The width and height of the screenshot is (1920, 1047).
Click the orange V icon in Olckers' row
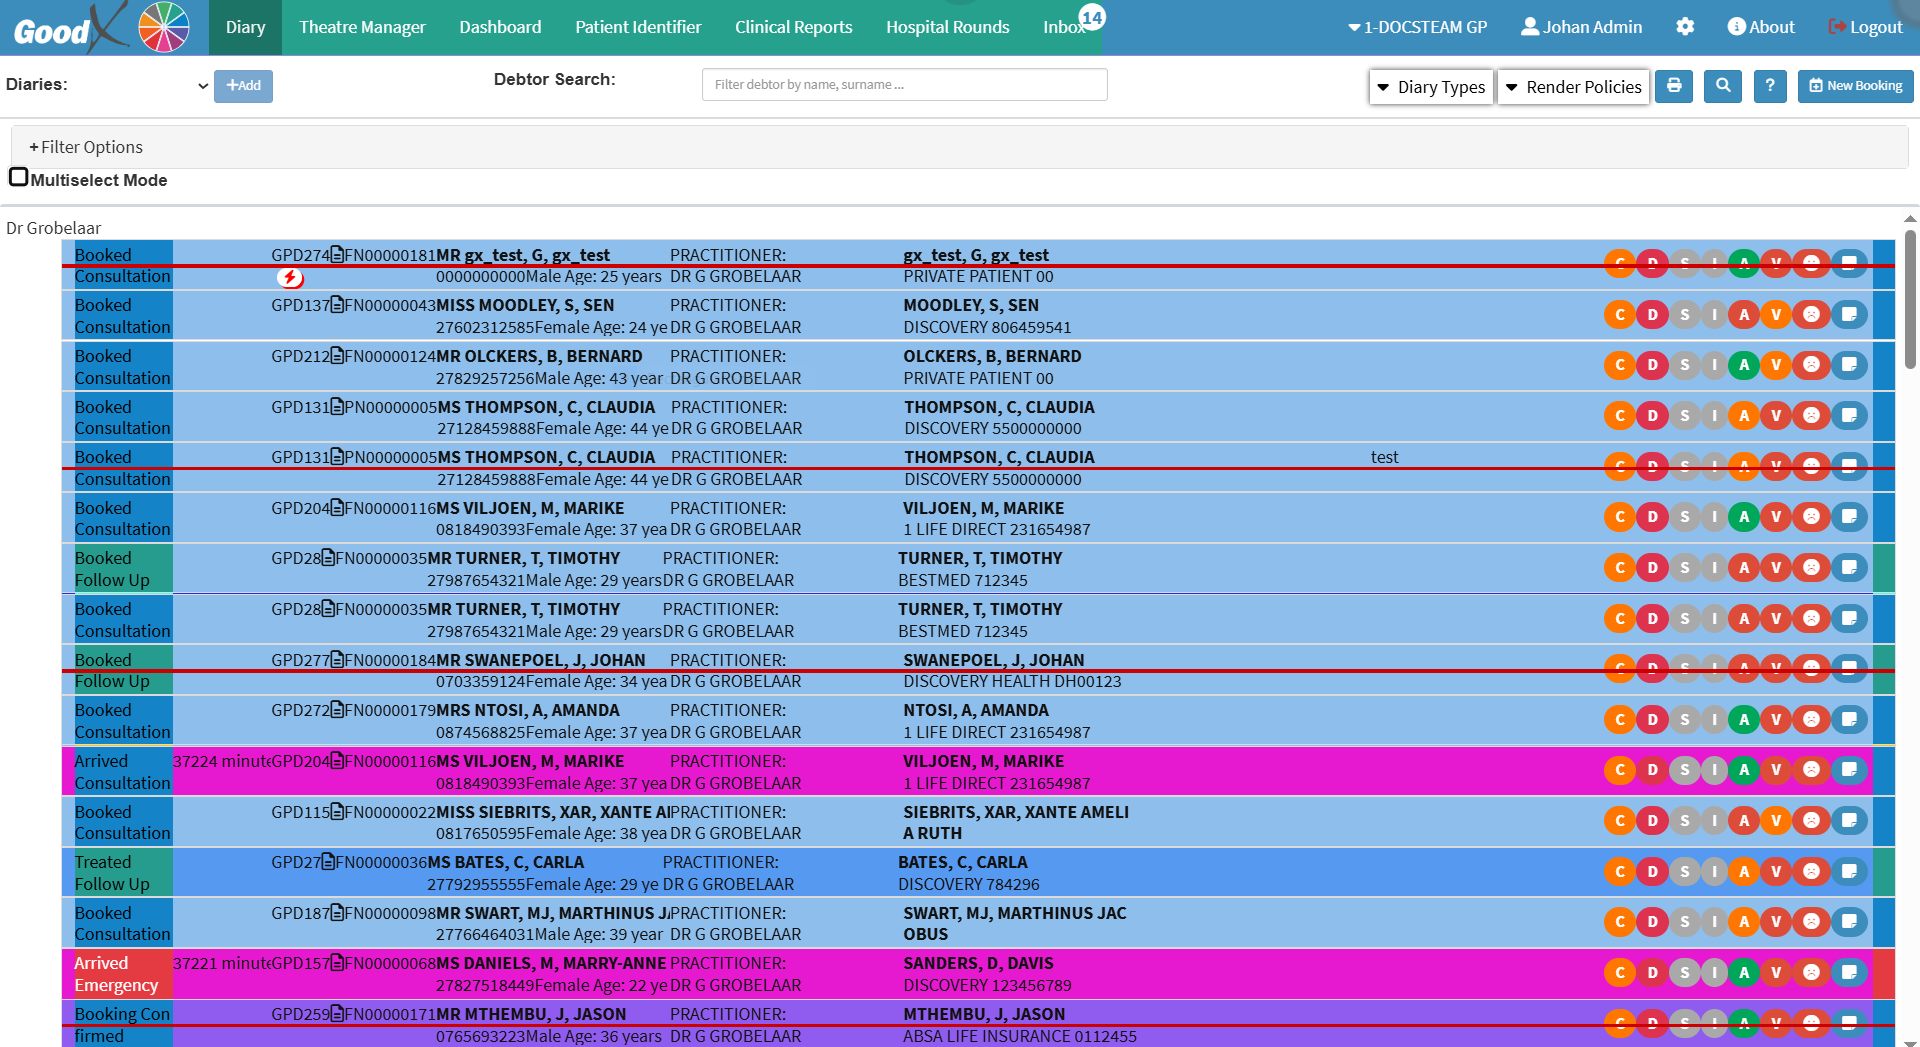tap(1776, 366)
